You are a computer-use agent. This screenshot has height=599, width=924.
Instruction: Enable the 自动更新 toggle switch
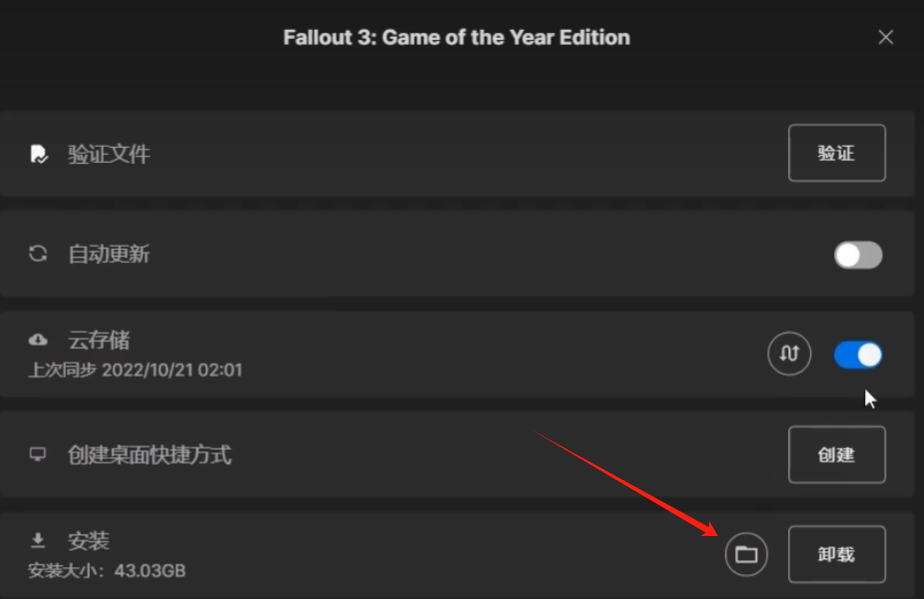coord(858,255)
